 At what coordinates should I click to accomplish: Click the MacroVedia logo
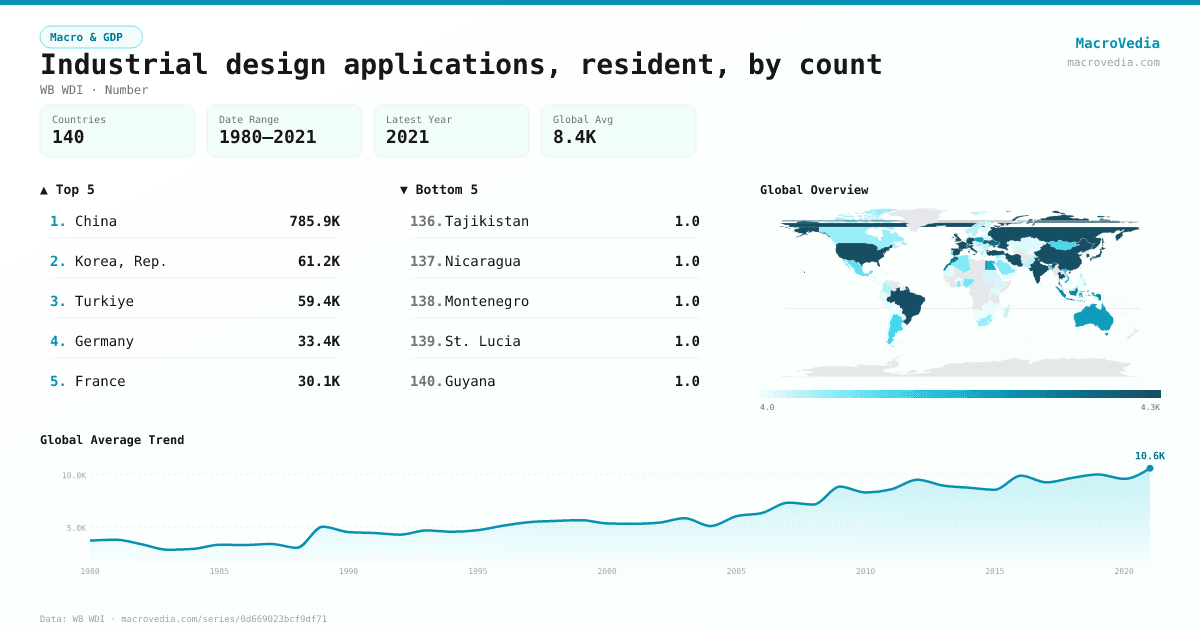coord(1117,43)
